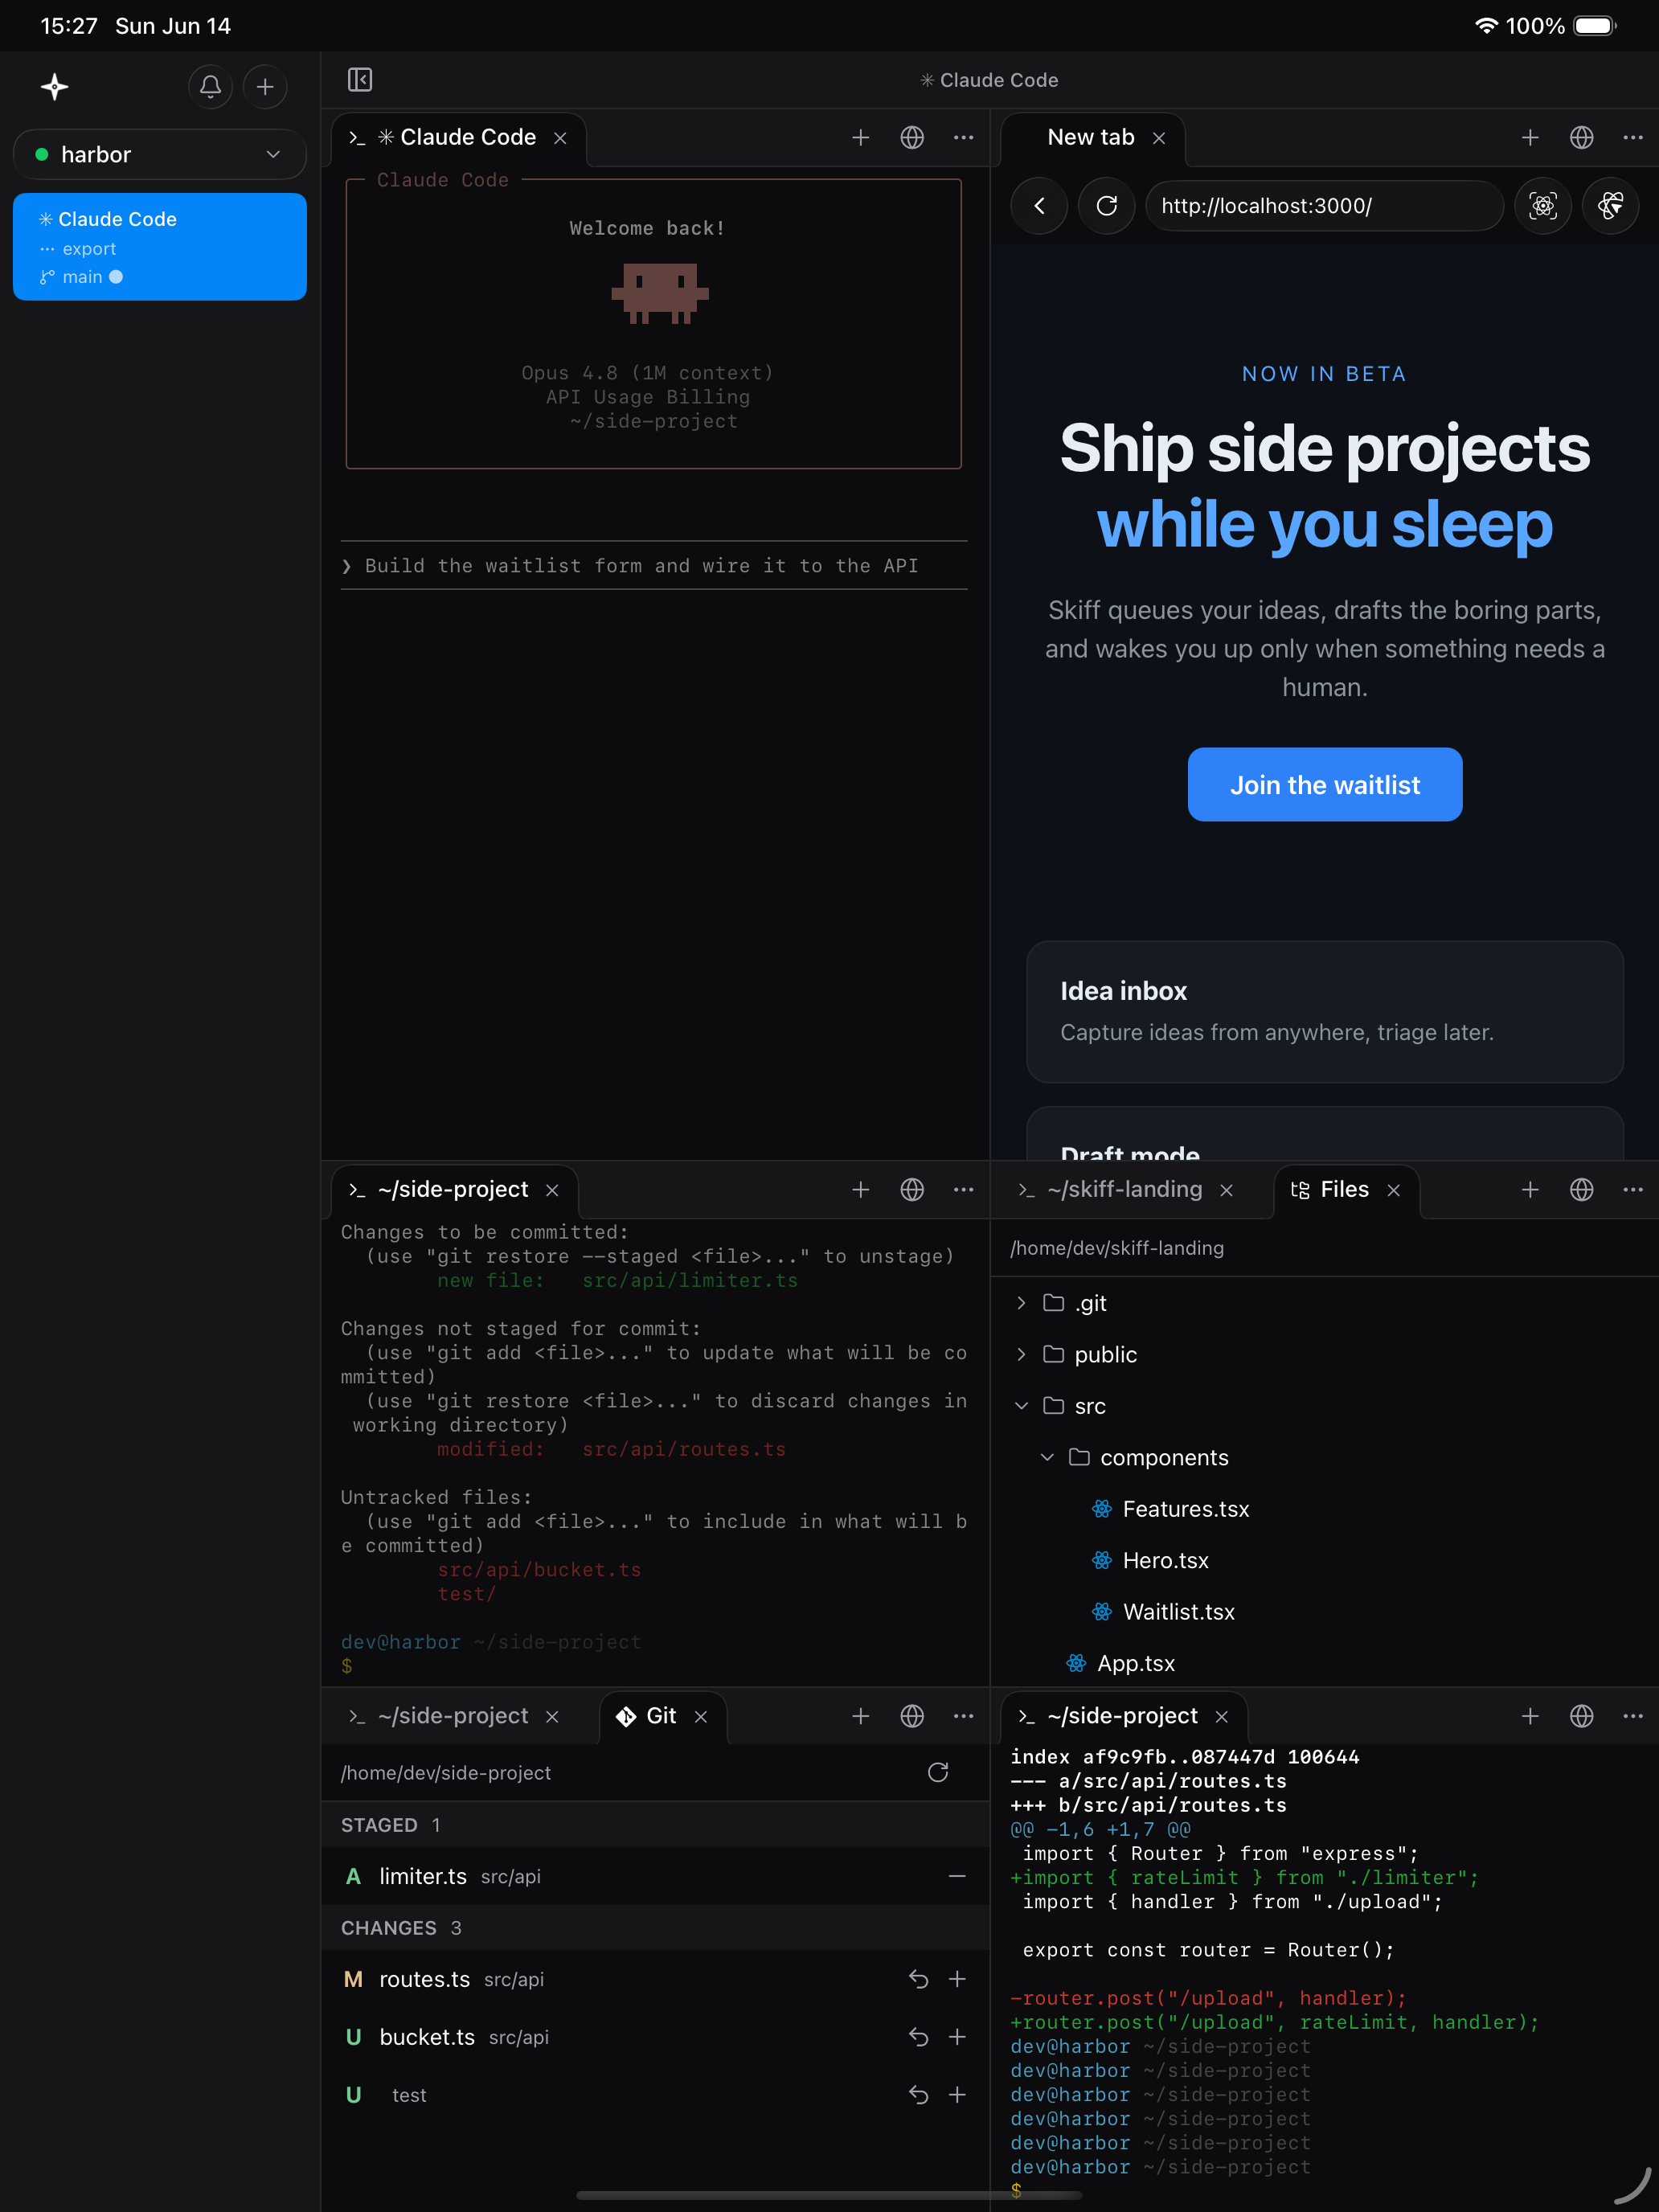Focus the Claude Code prompt input
Viewport: 1659px width, 2212px height.
click(x=654, y=566)
